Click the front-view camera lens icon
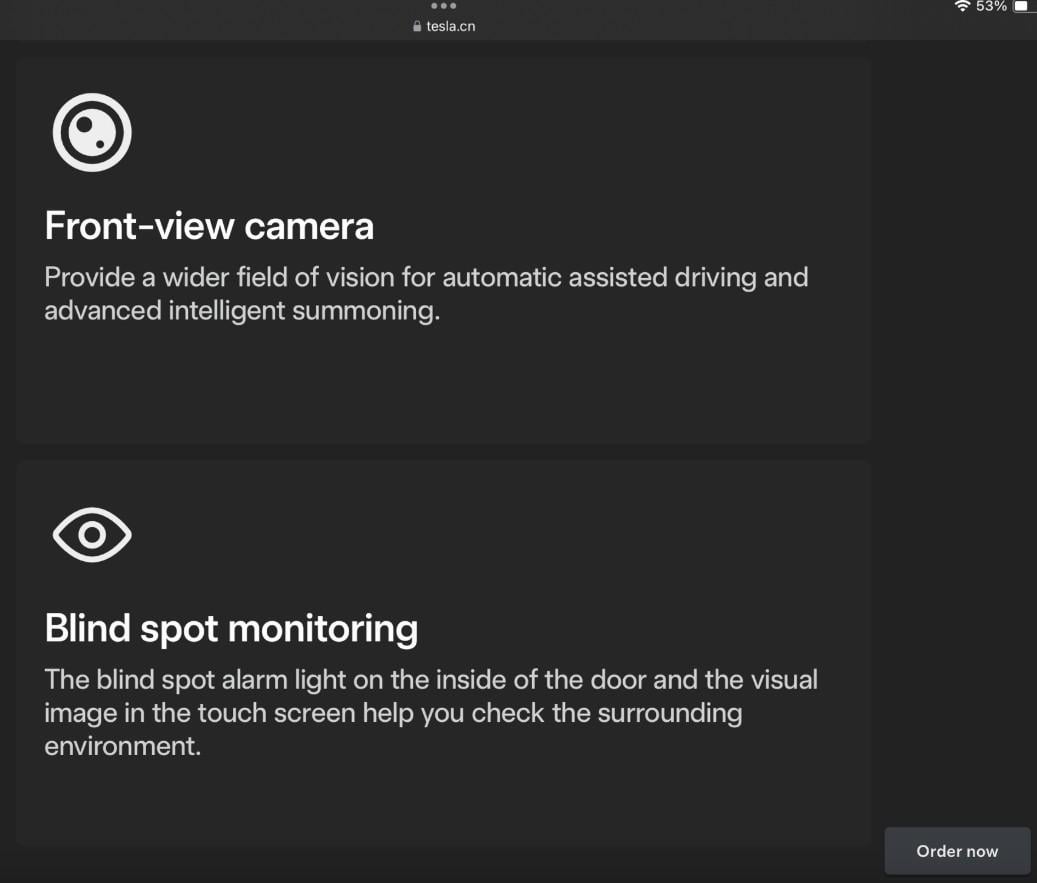1037x883 pixels. (92, 132)
